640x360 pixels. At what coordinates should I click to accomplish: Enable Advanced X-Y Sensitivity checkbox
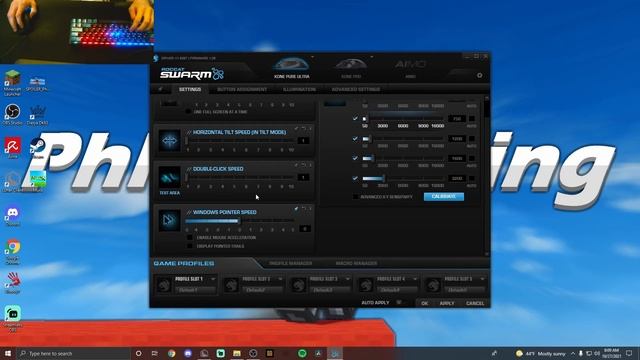coord(356,197)
